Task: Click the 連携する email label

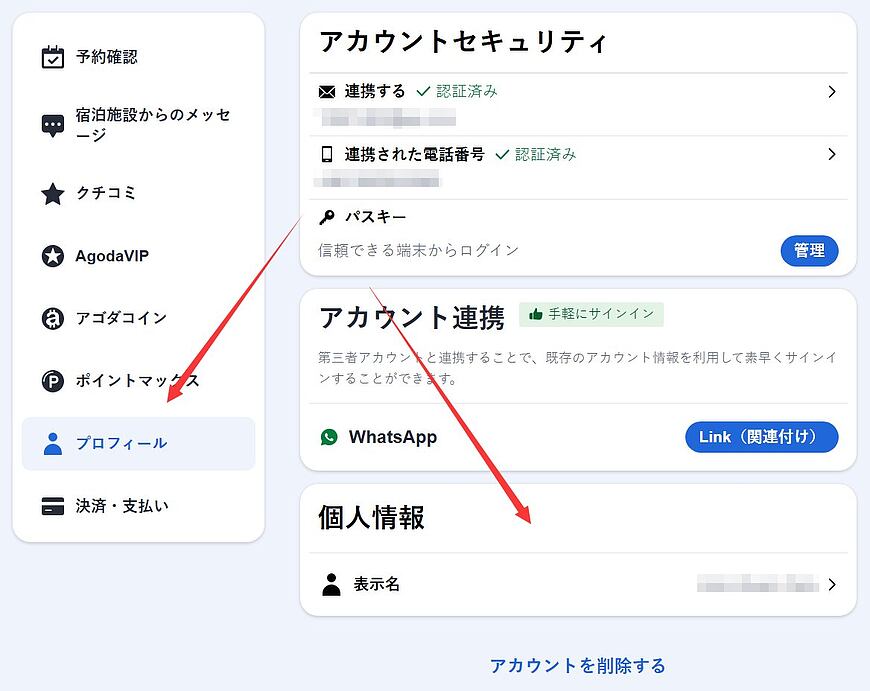Action: click(375, 91)
